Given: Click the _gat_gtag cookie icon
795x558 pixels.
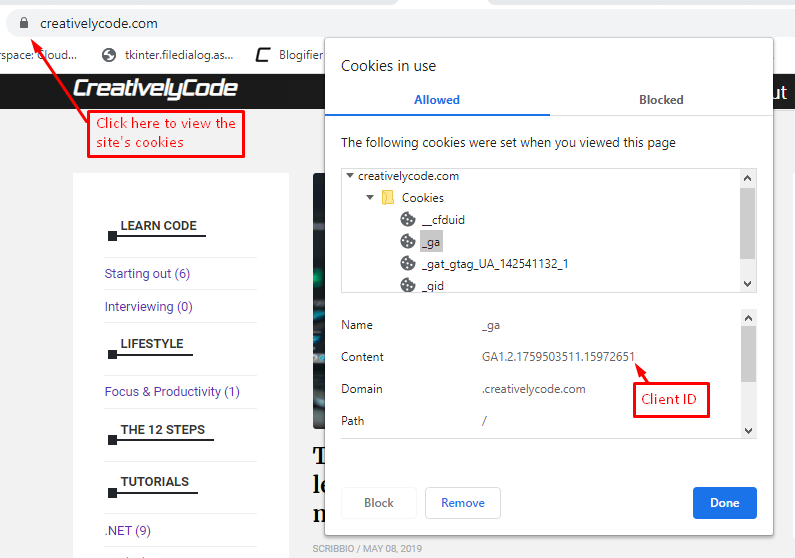Looking at the screenshot, I should click(407, 264).
